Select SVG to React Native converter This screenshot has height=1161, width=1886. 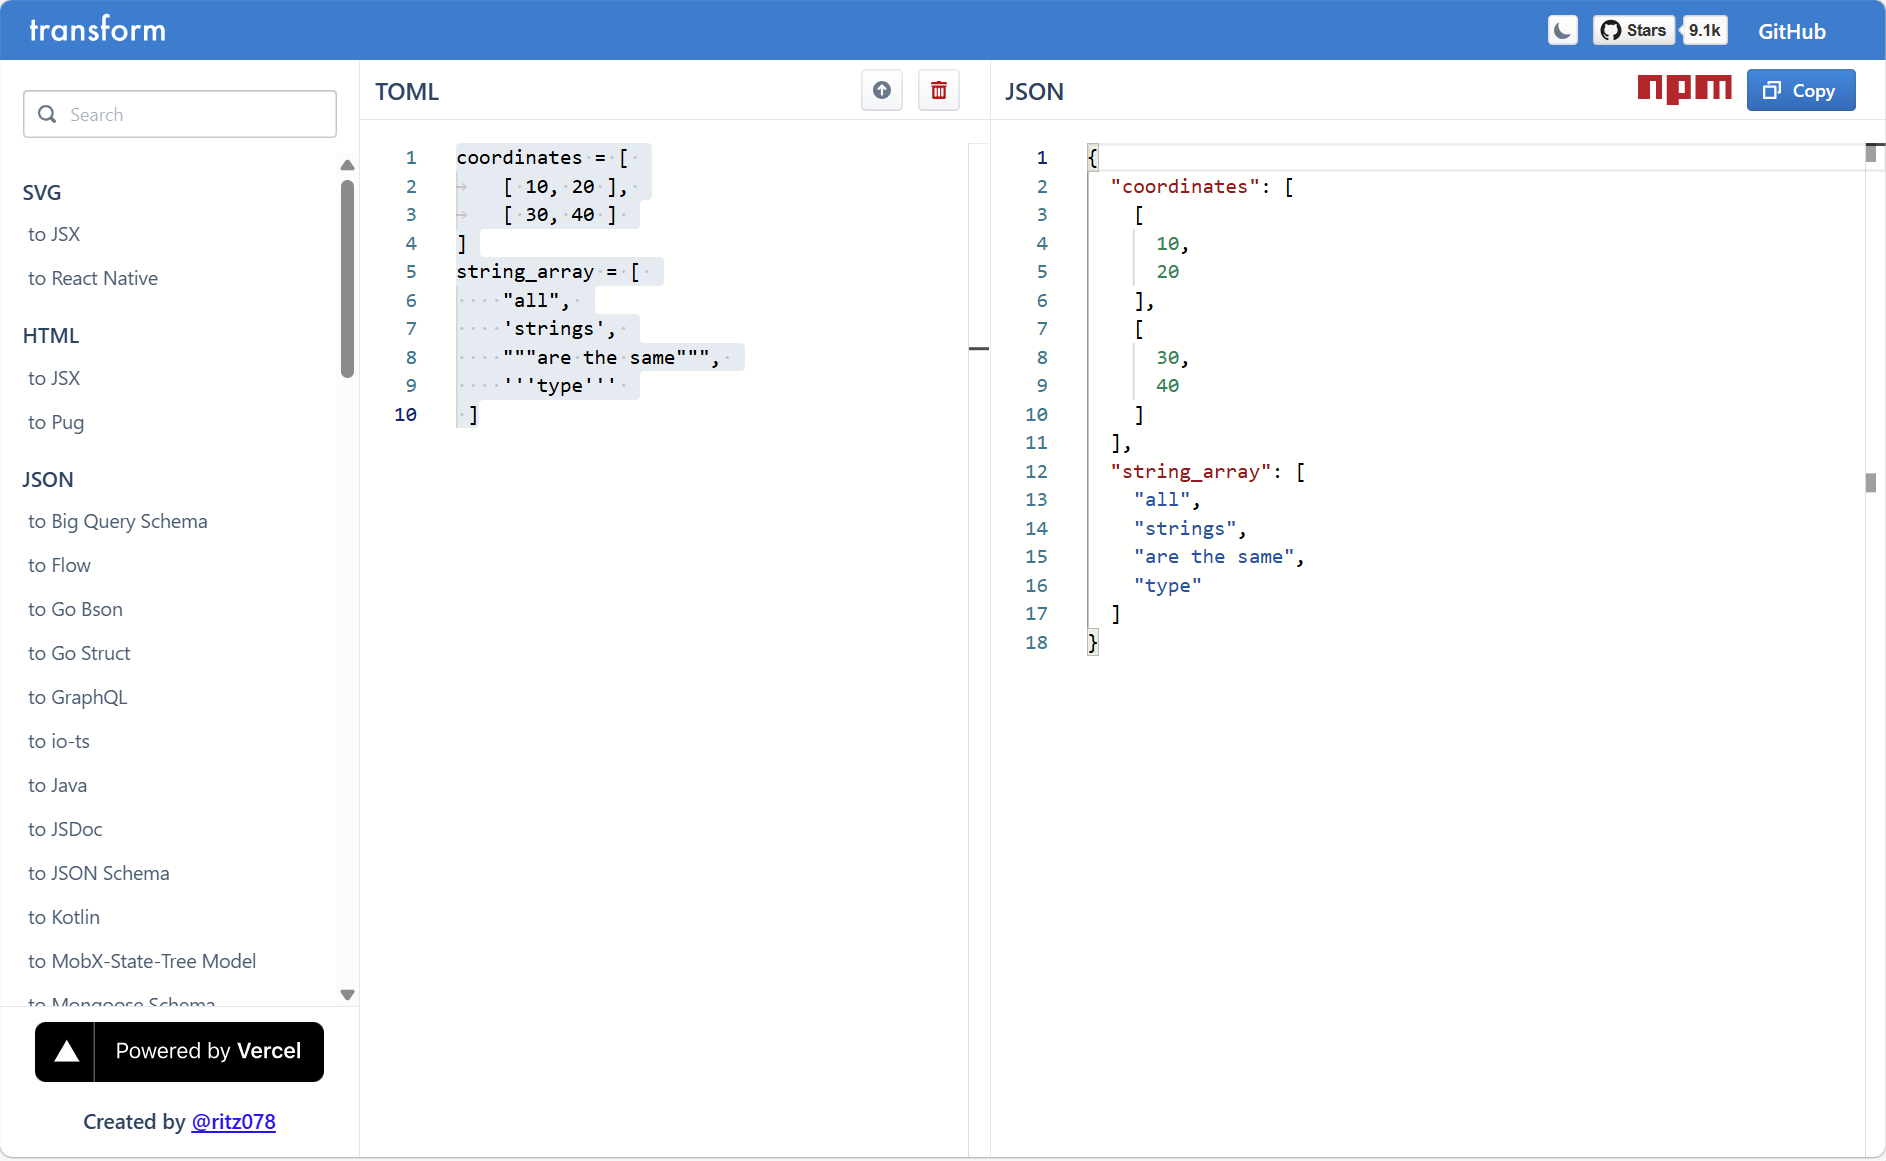[x=93, y=278]
